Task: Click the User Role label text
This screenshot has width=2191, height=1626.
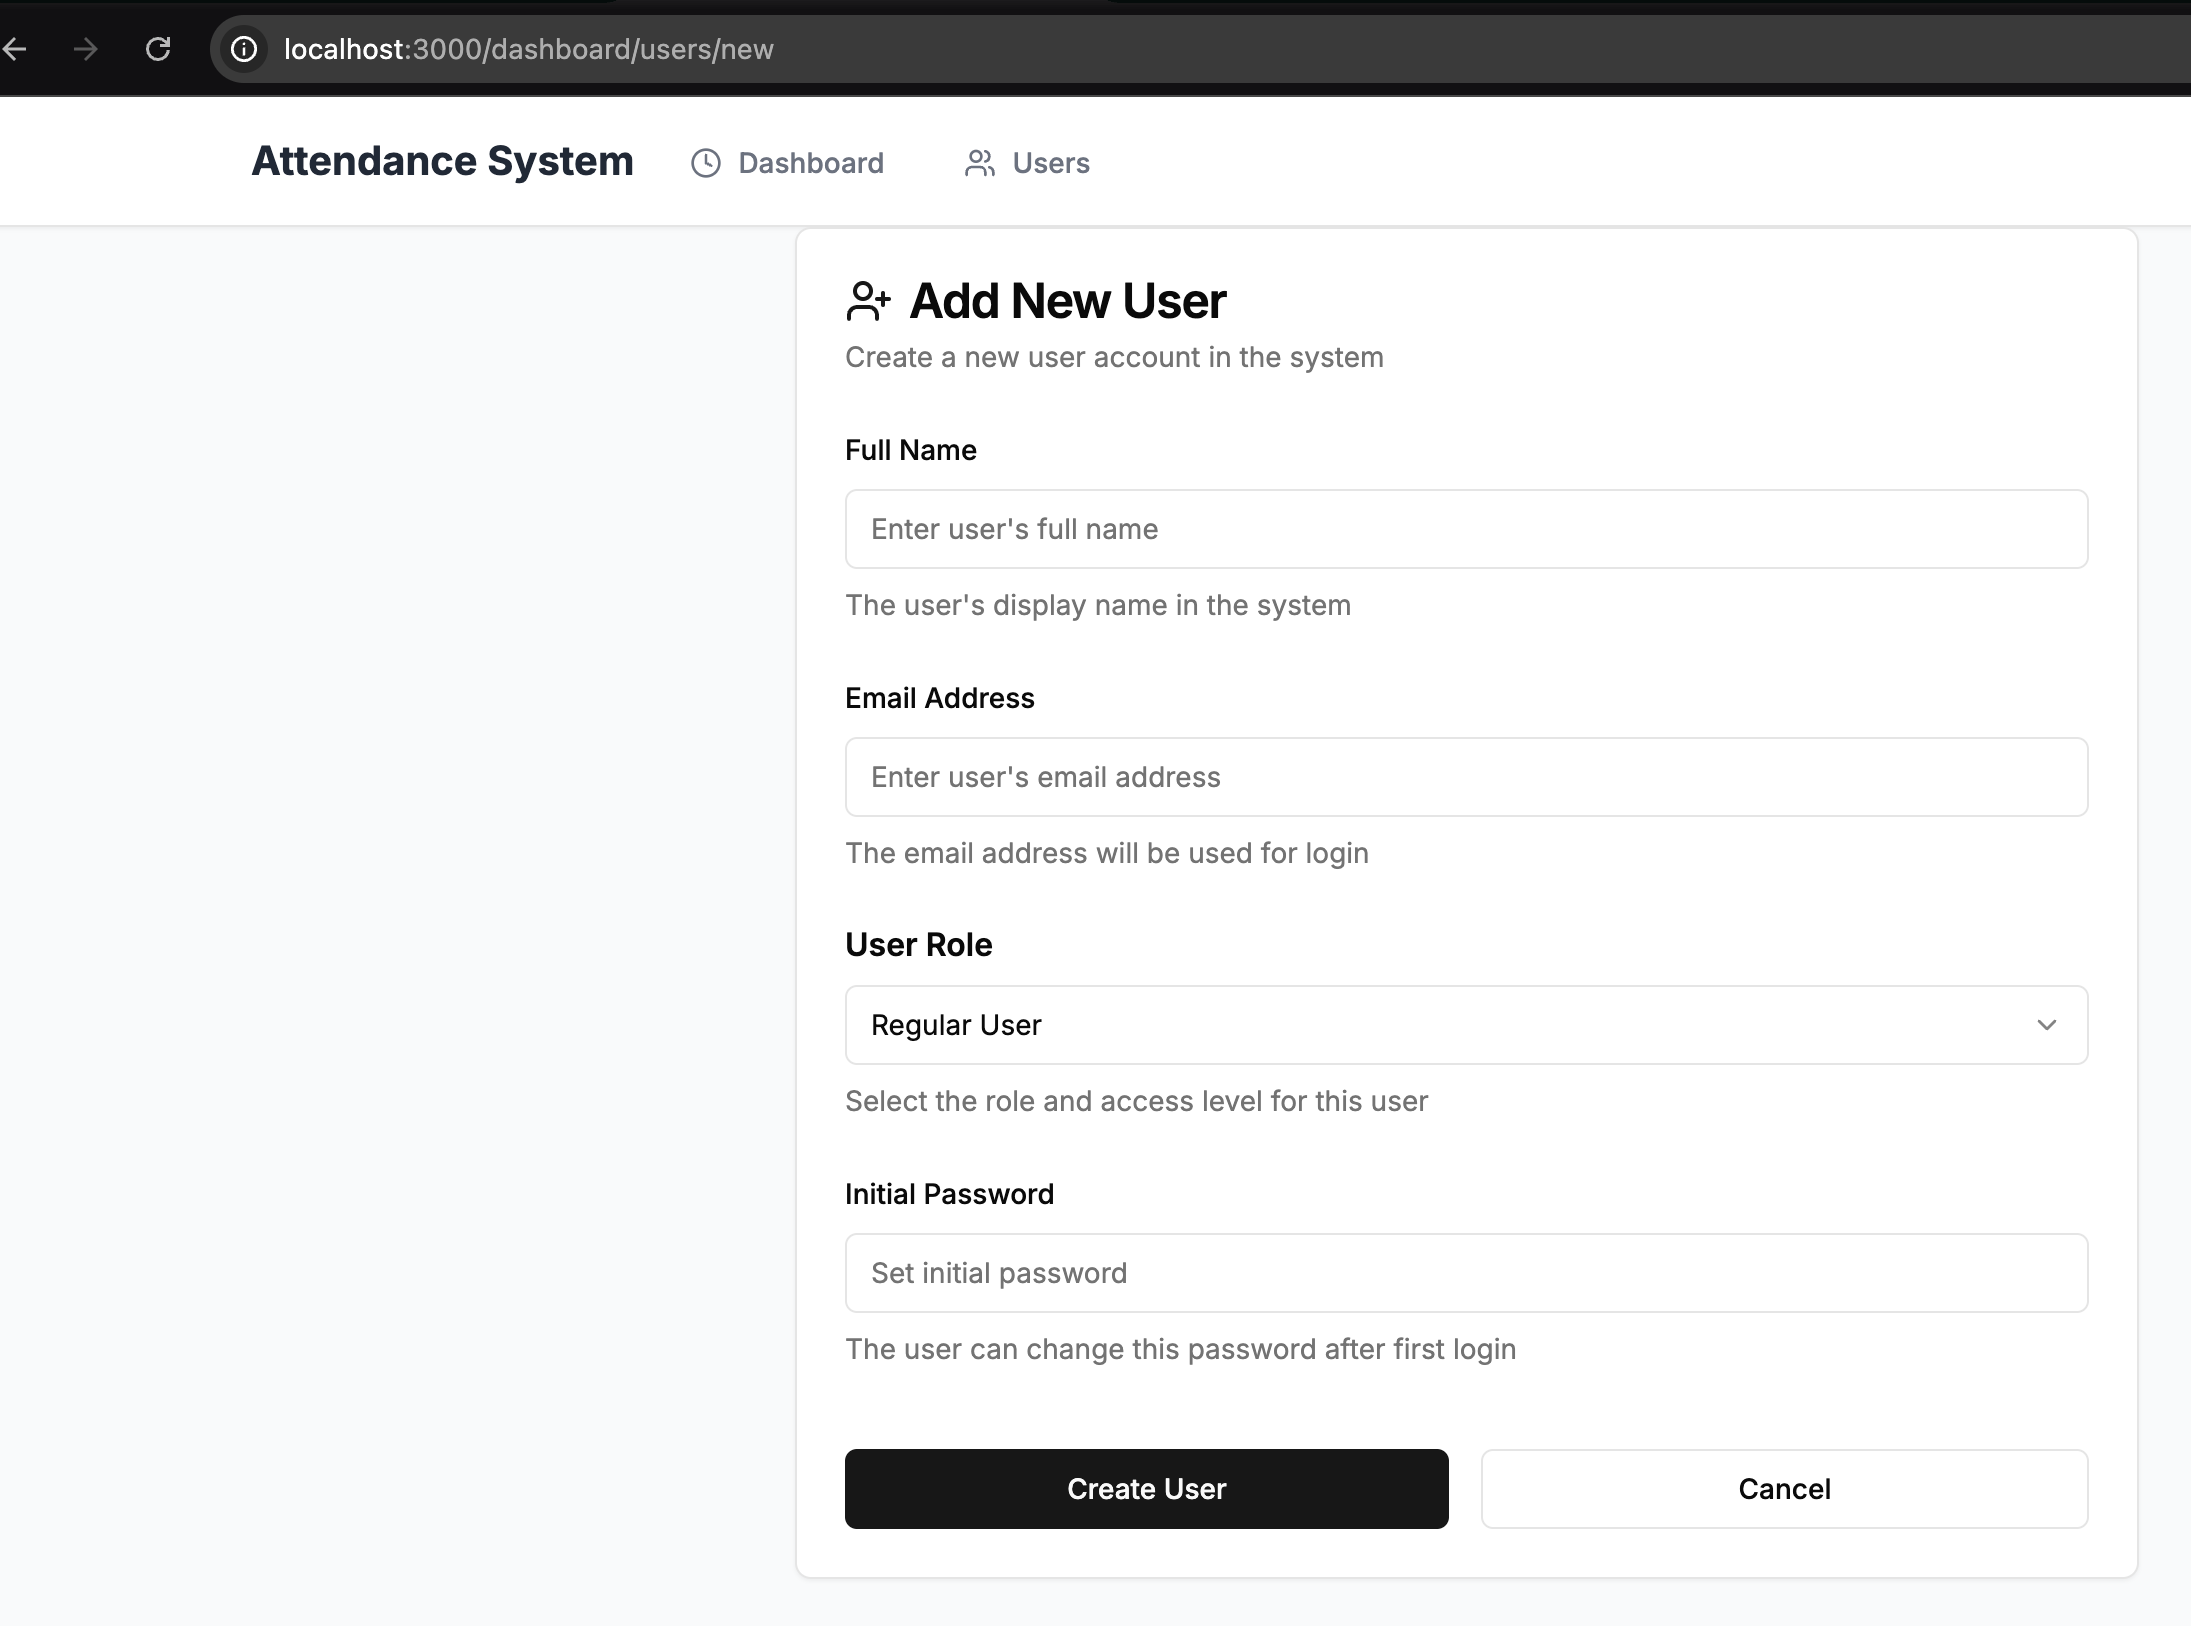Action: 918,945
